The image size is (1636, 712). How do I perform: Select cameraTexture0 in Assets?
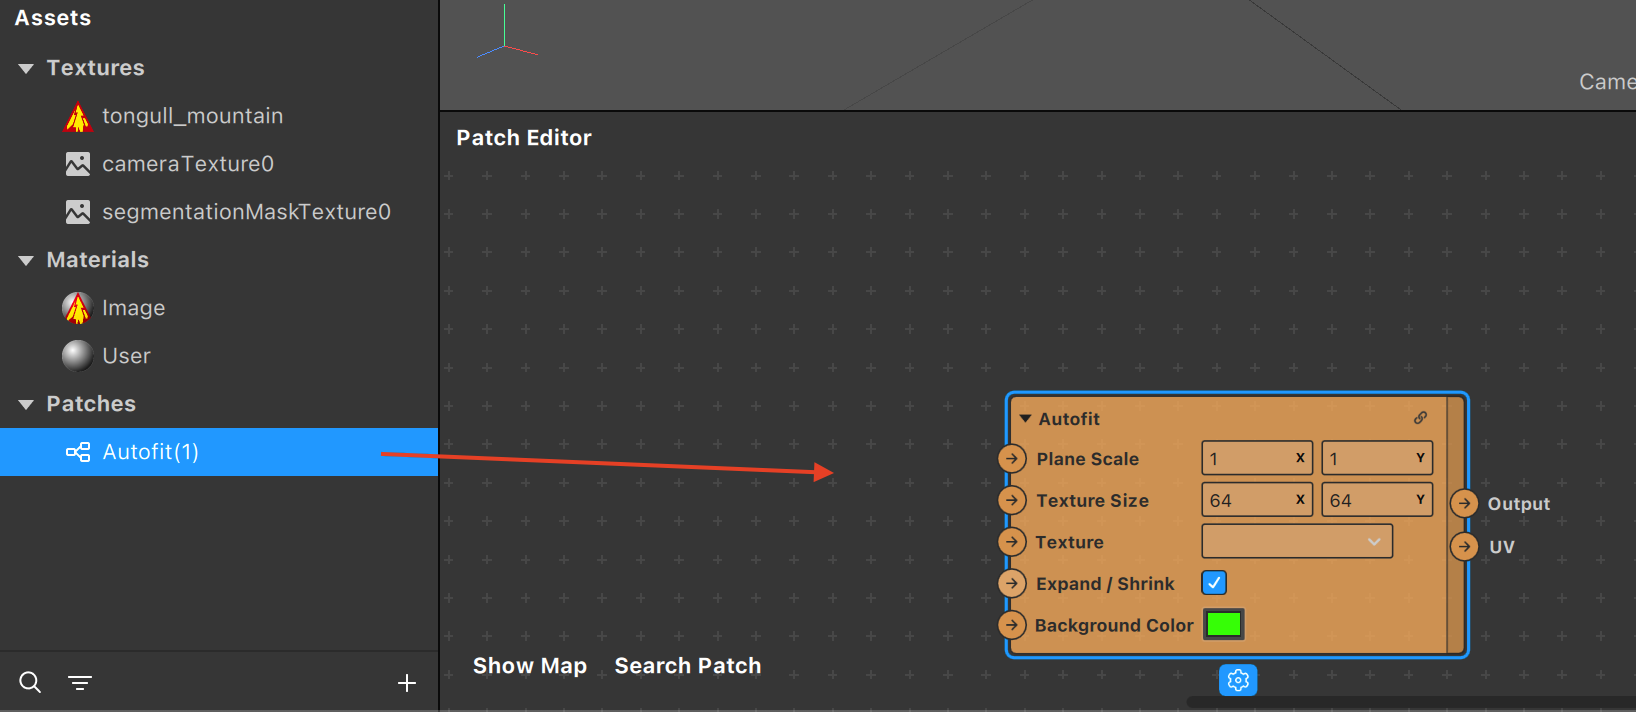pos(188,164)
